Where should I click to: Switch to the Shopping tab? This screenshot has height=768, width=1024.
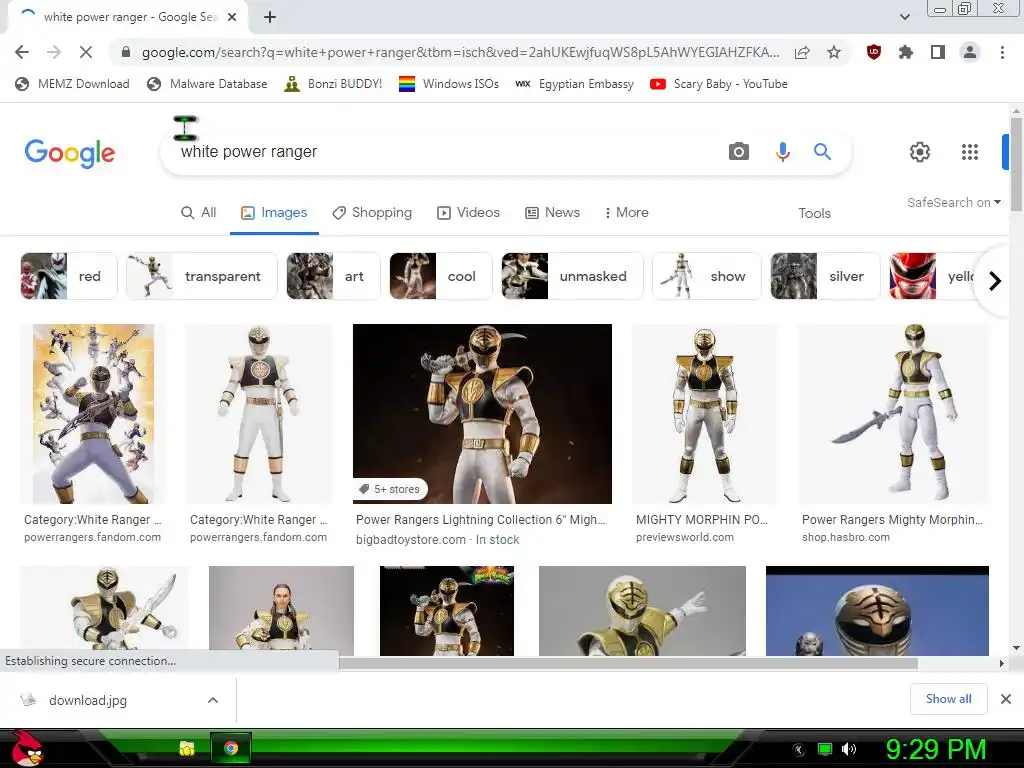coord(372,213)
